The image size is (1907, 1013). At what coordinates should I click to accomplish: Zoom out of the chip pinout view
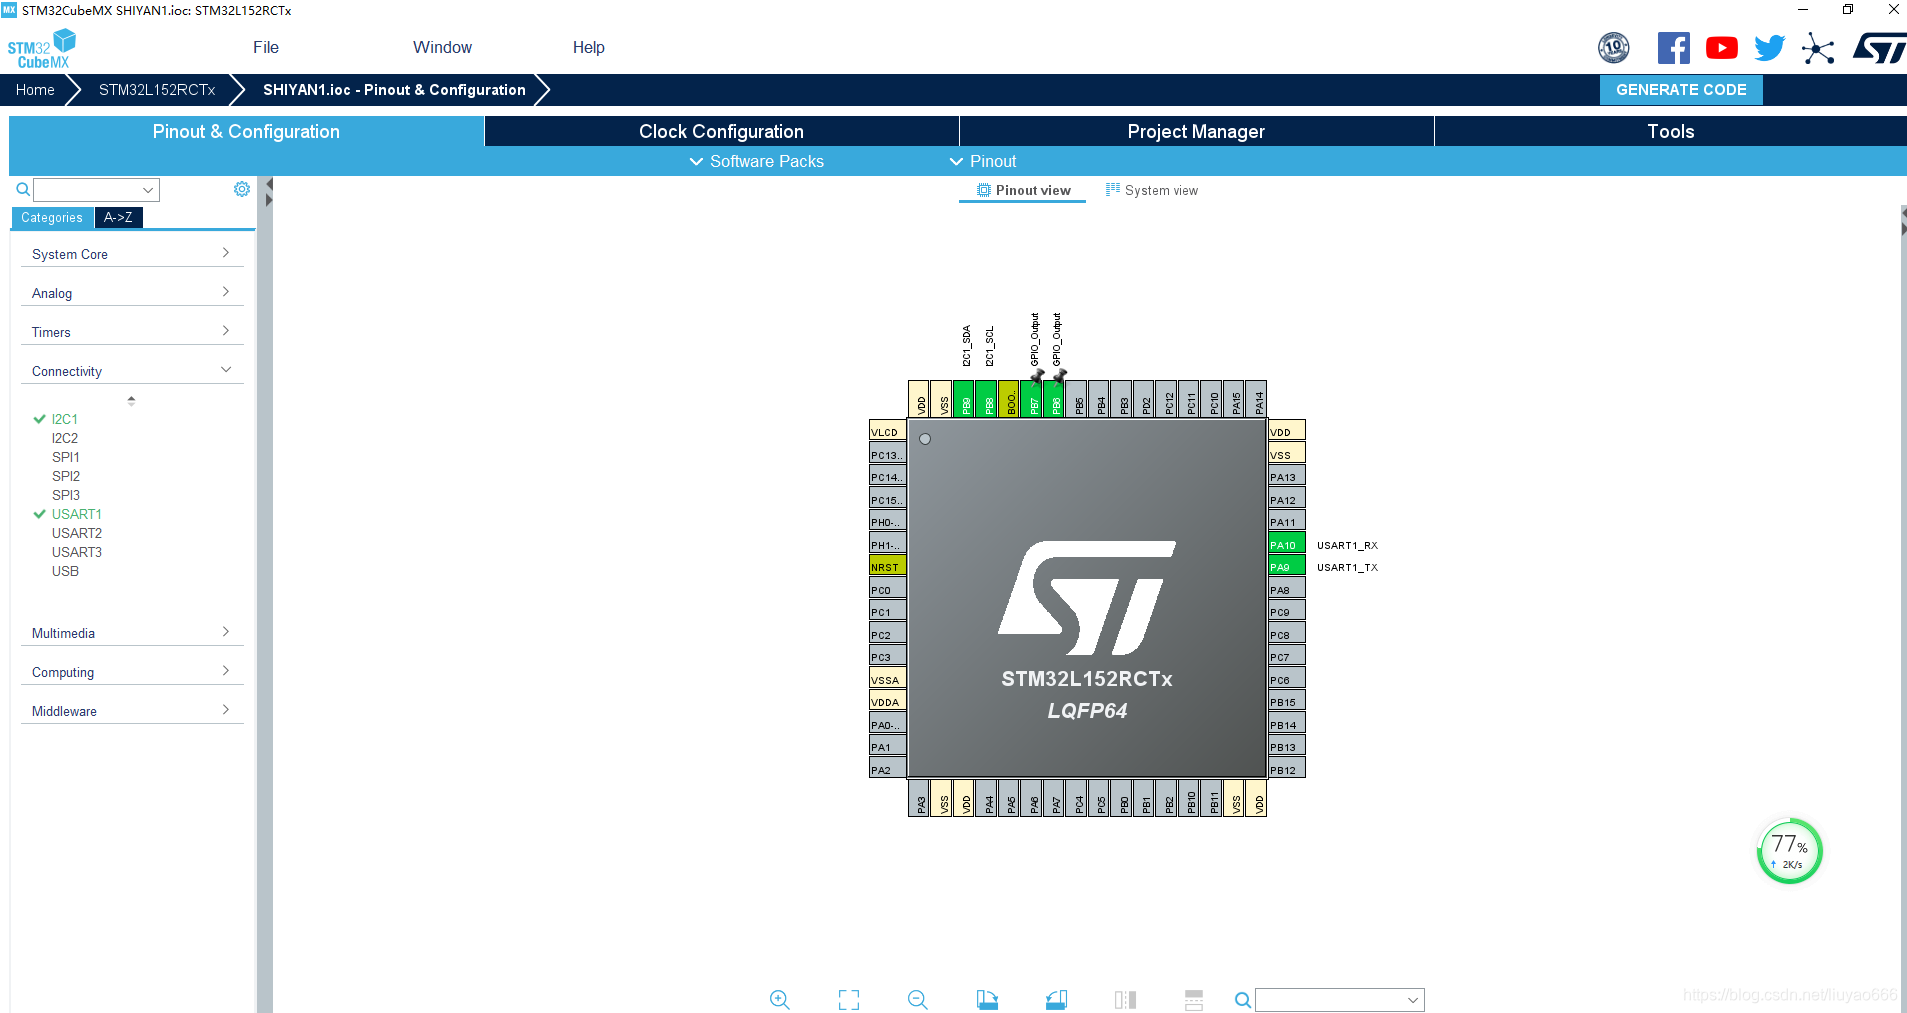point(918,999)
